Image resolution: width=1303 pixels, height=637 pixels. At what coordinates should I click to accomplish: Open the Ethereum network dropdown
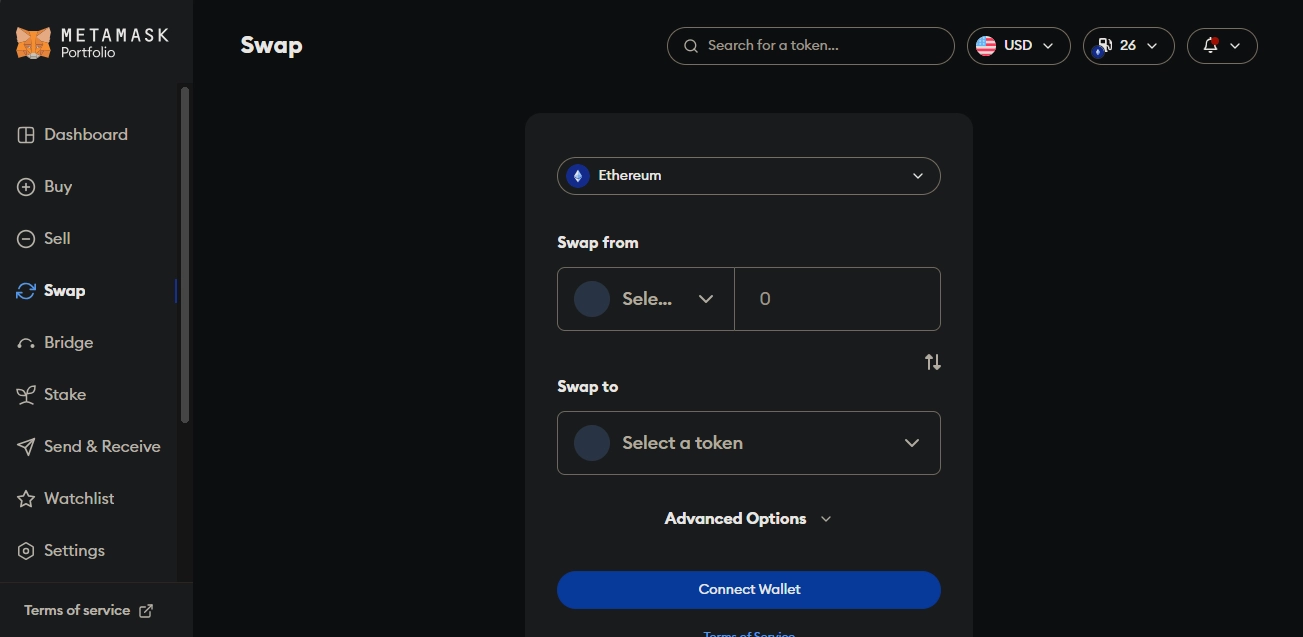point(748,176)
